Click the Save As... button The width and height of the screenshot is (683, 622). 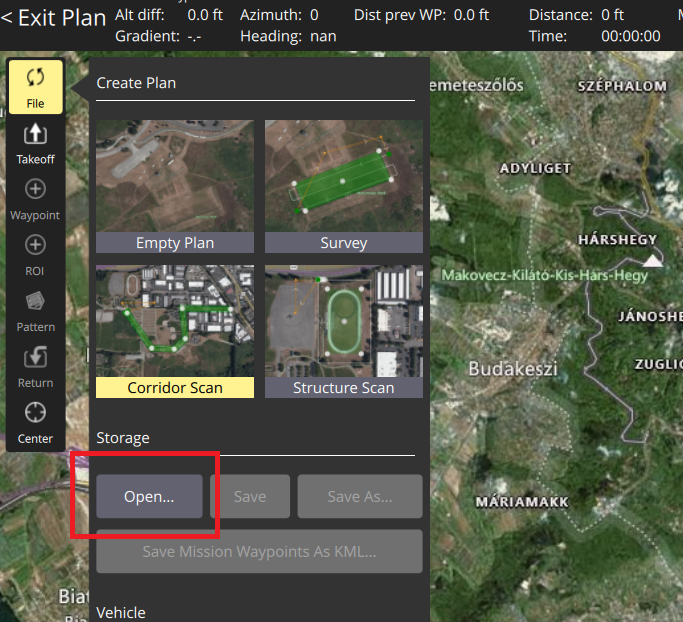[x=360, y=496]
